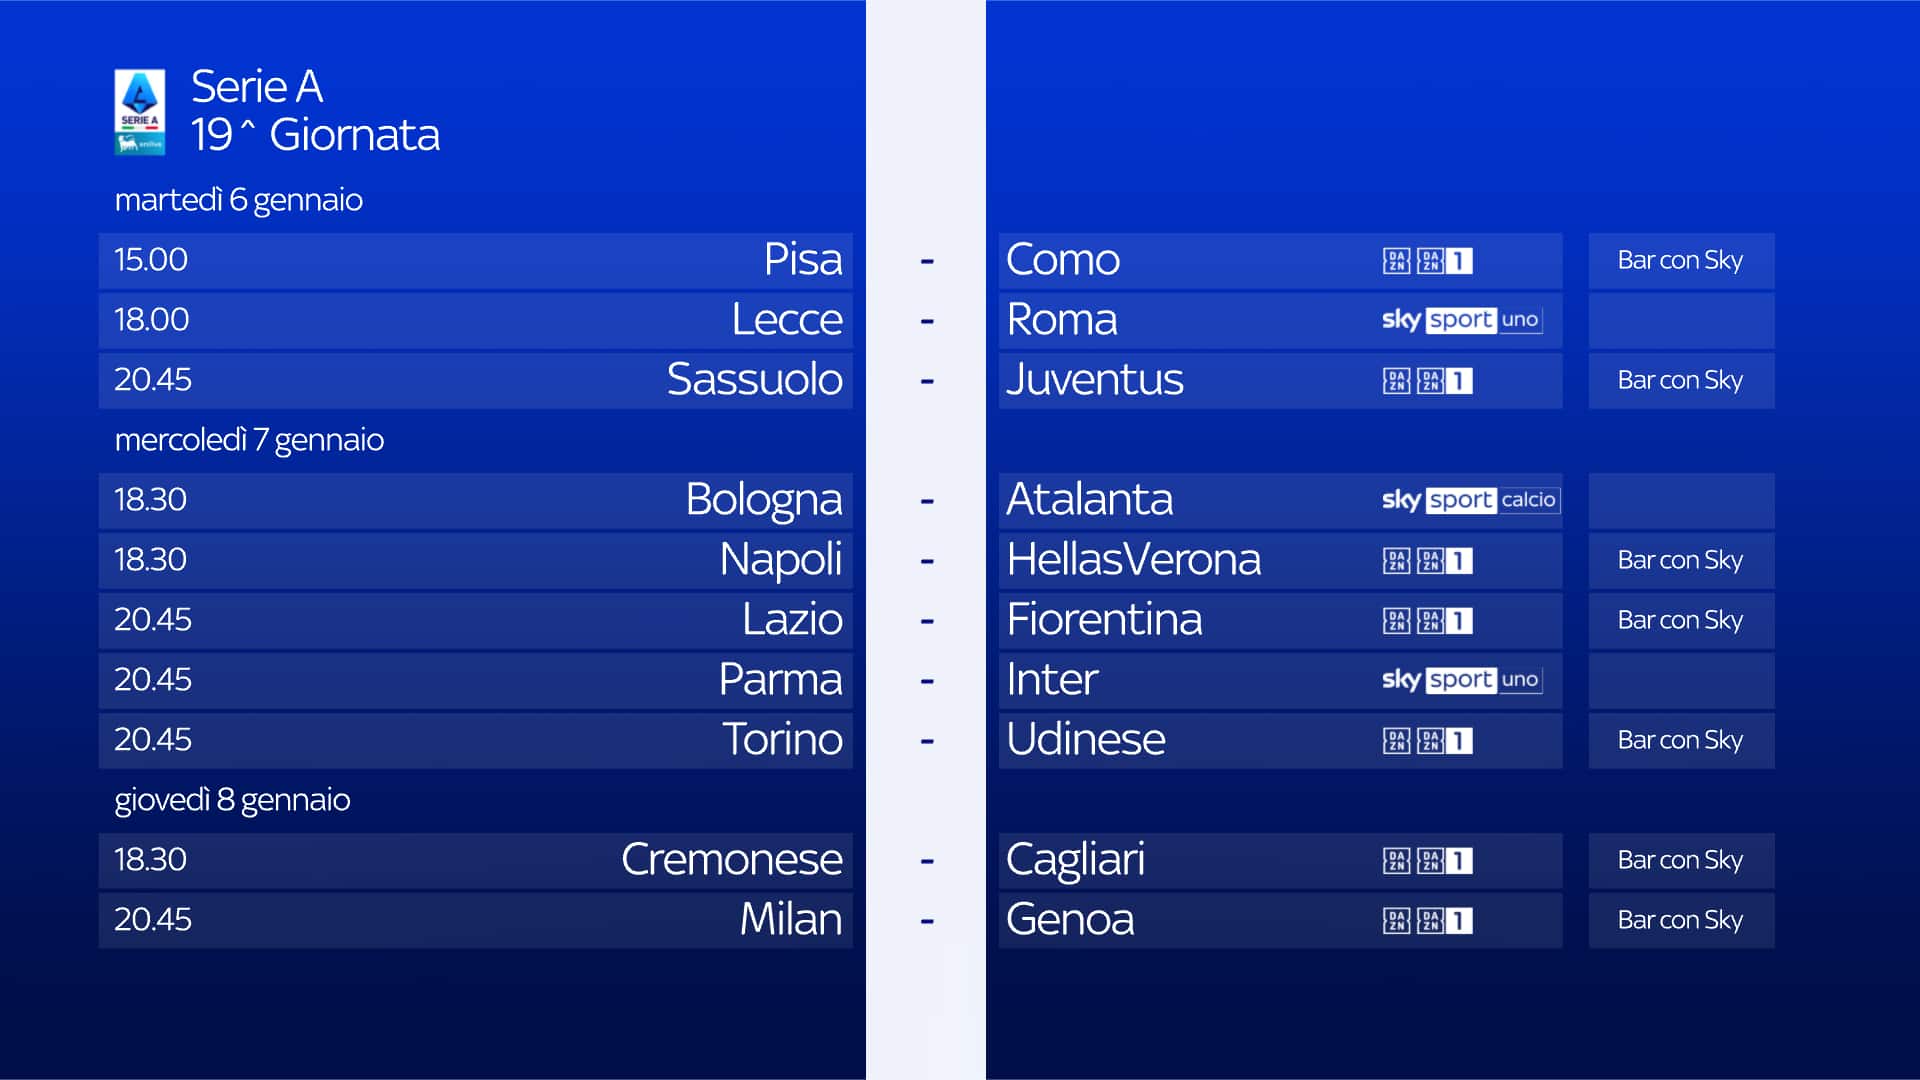
Task: Click Bar con Sky for Sassuolo-Juventus
Action: [1680, 381]
